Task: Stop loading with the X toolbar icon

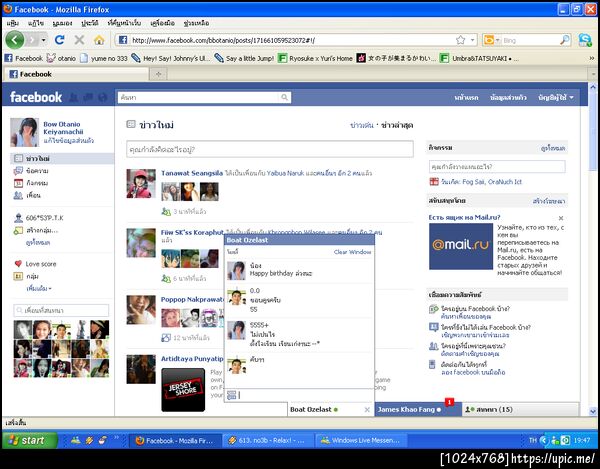Action: tap(79, 40)
